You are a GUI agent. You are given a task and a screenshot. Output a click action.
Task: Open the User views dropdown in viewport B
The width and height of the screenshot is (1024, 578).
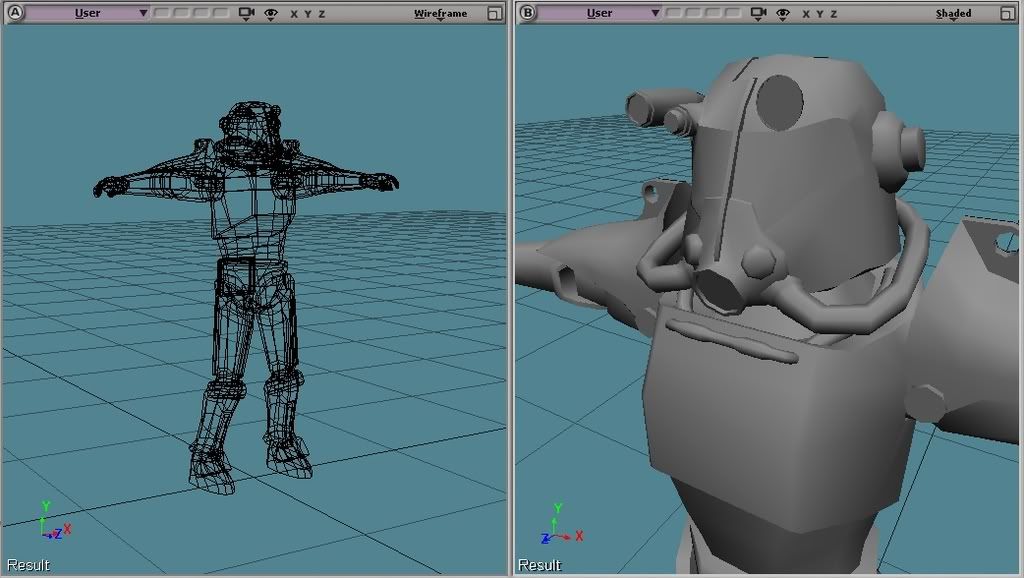pos(600,13)
